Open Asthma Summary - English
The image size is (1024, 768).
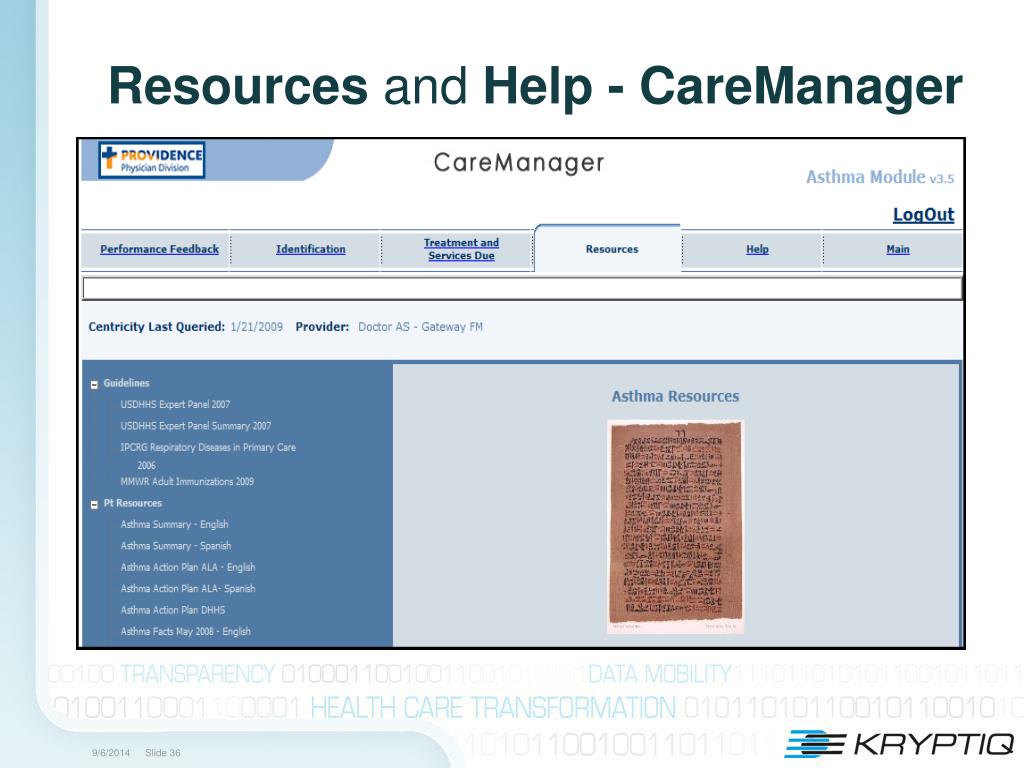[174, 524]
